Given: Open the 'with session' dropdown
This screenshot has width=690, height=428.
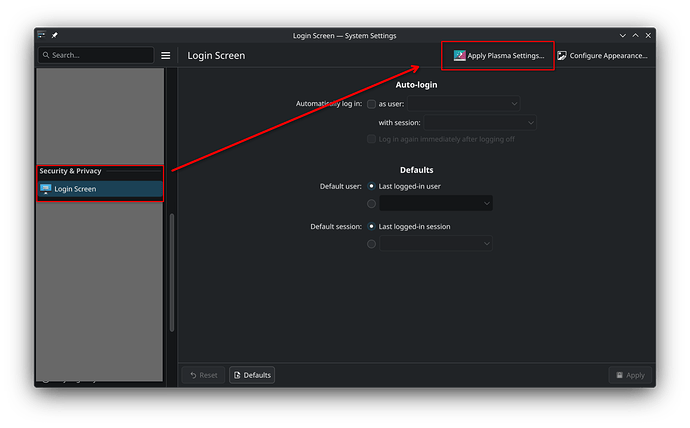Looking at the screenshot, I should pyautogui.click(x=480, y=122).
